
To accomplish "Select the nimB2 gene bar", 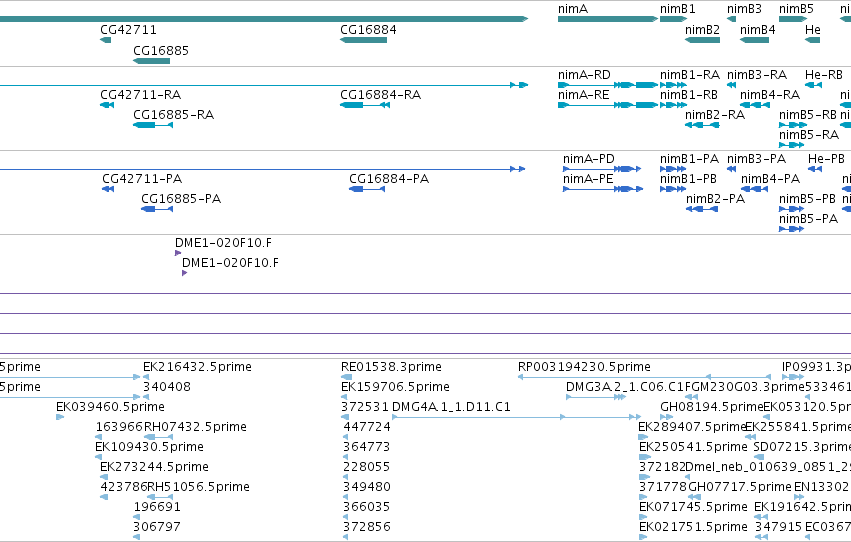I will coord(702,40).
